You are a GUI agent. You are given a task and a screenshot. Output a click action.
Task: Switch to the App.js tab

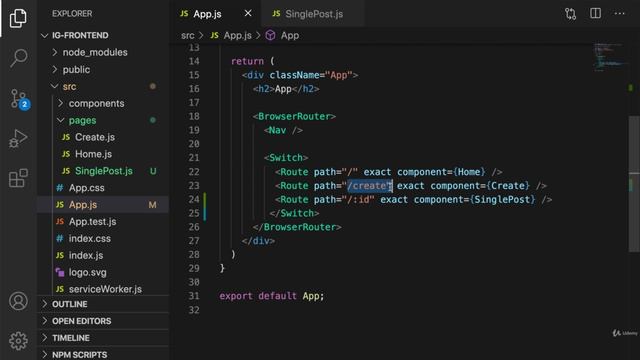point(207,14)
